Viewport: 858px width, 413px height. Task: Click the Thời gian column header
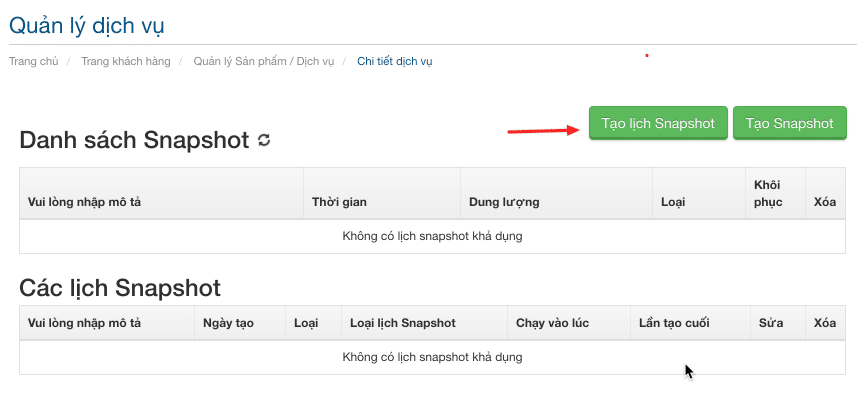(x=340, y=202)
